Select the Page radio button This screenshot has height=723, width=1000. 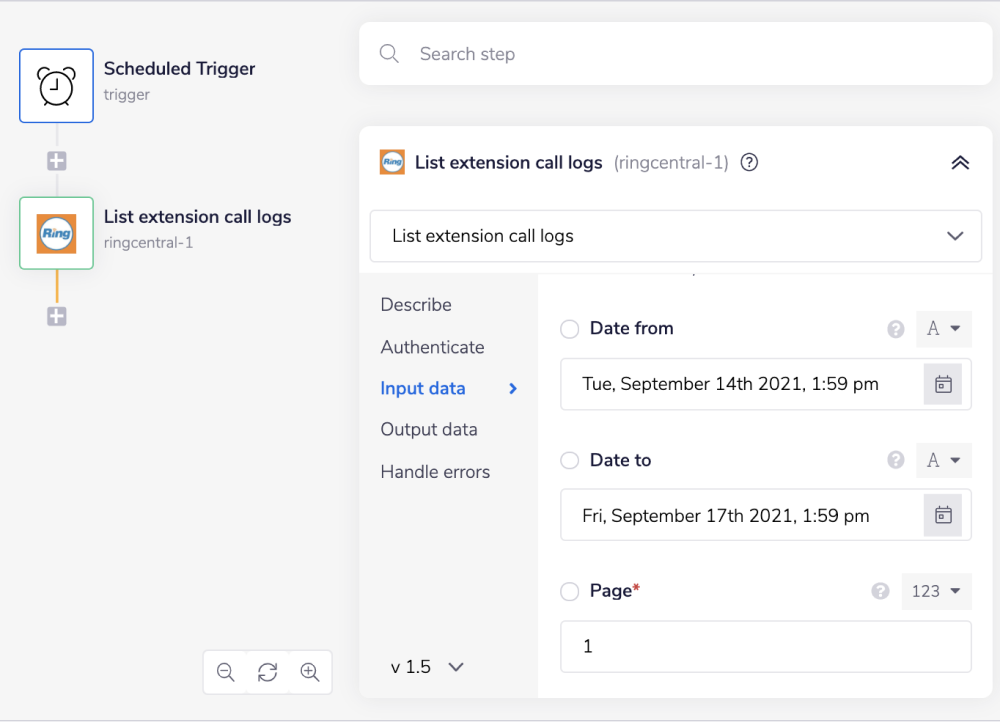(569, 591)
